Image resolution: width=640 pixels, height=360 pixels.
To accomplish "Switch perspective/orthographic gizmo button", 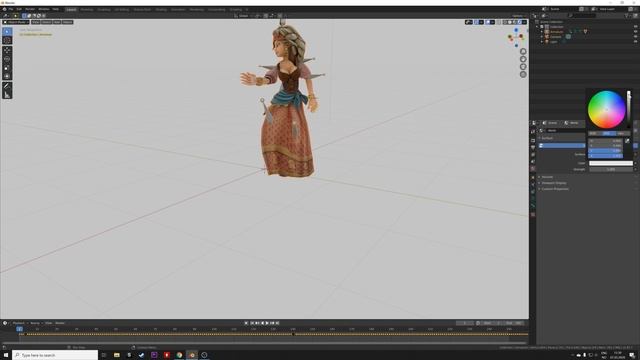I will coord(523,74).
